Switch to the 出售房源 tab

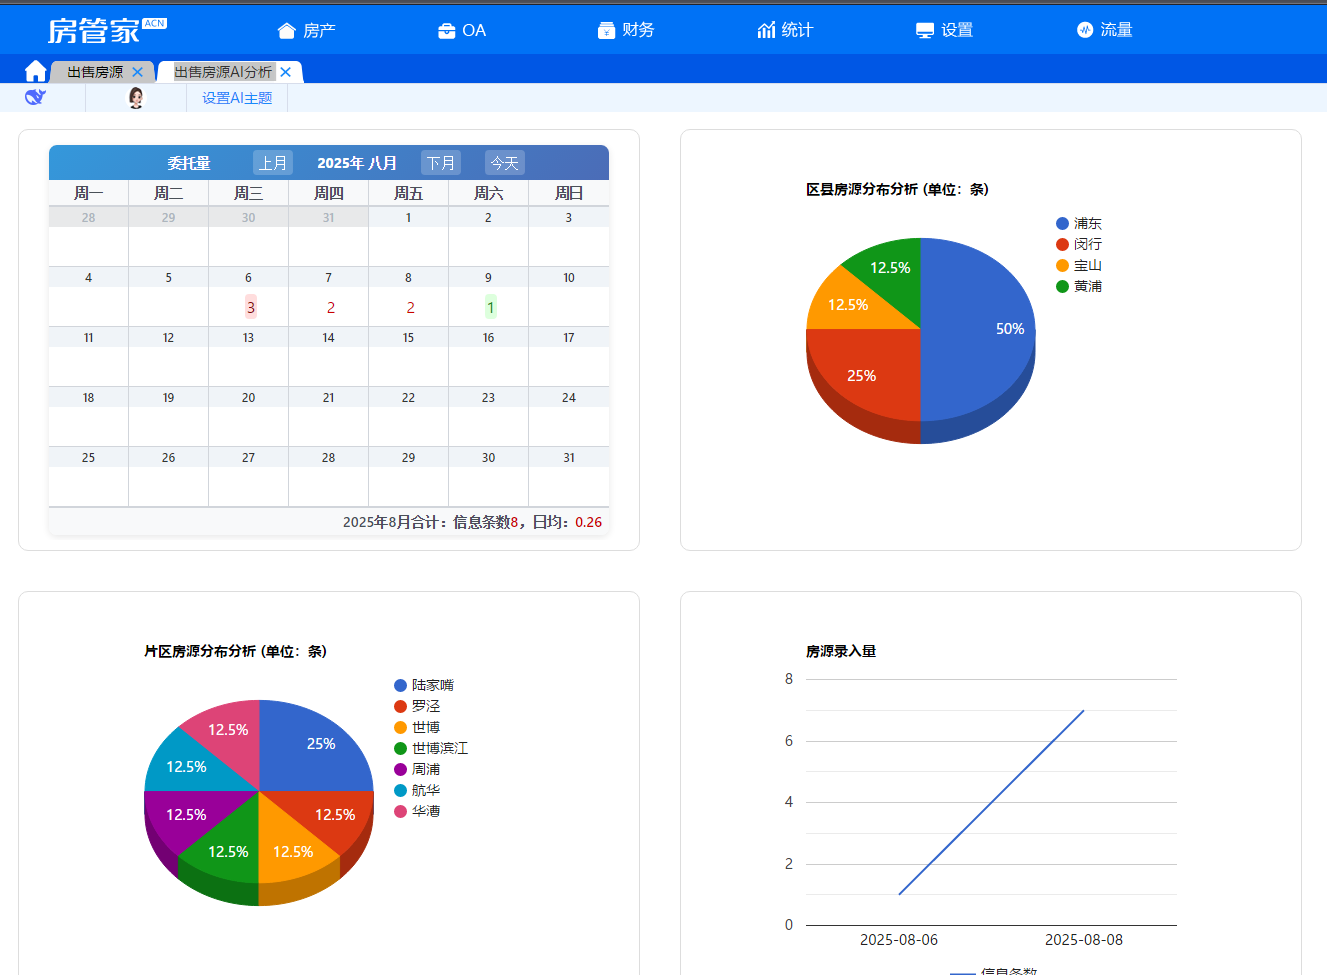[95, 72]
